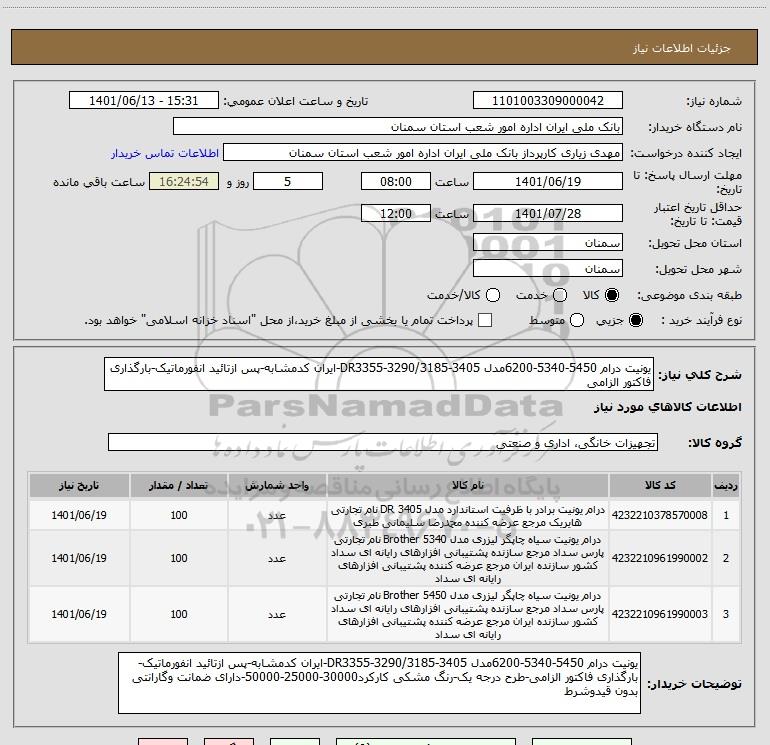Click the نام کالا column header
Screen dimensions: 770x745
click(468, 485)
